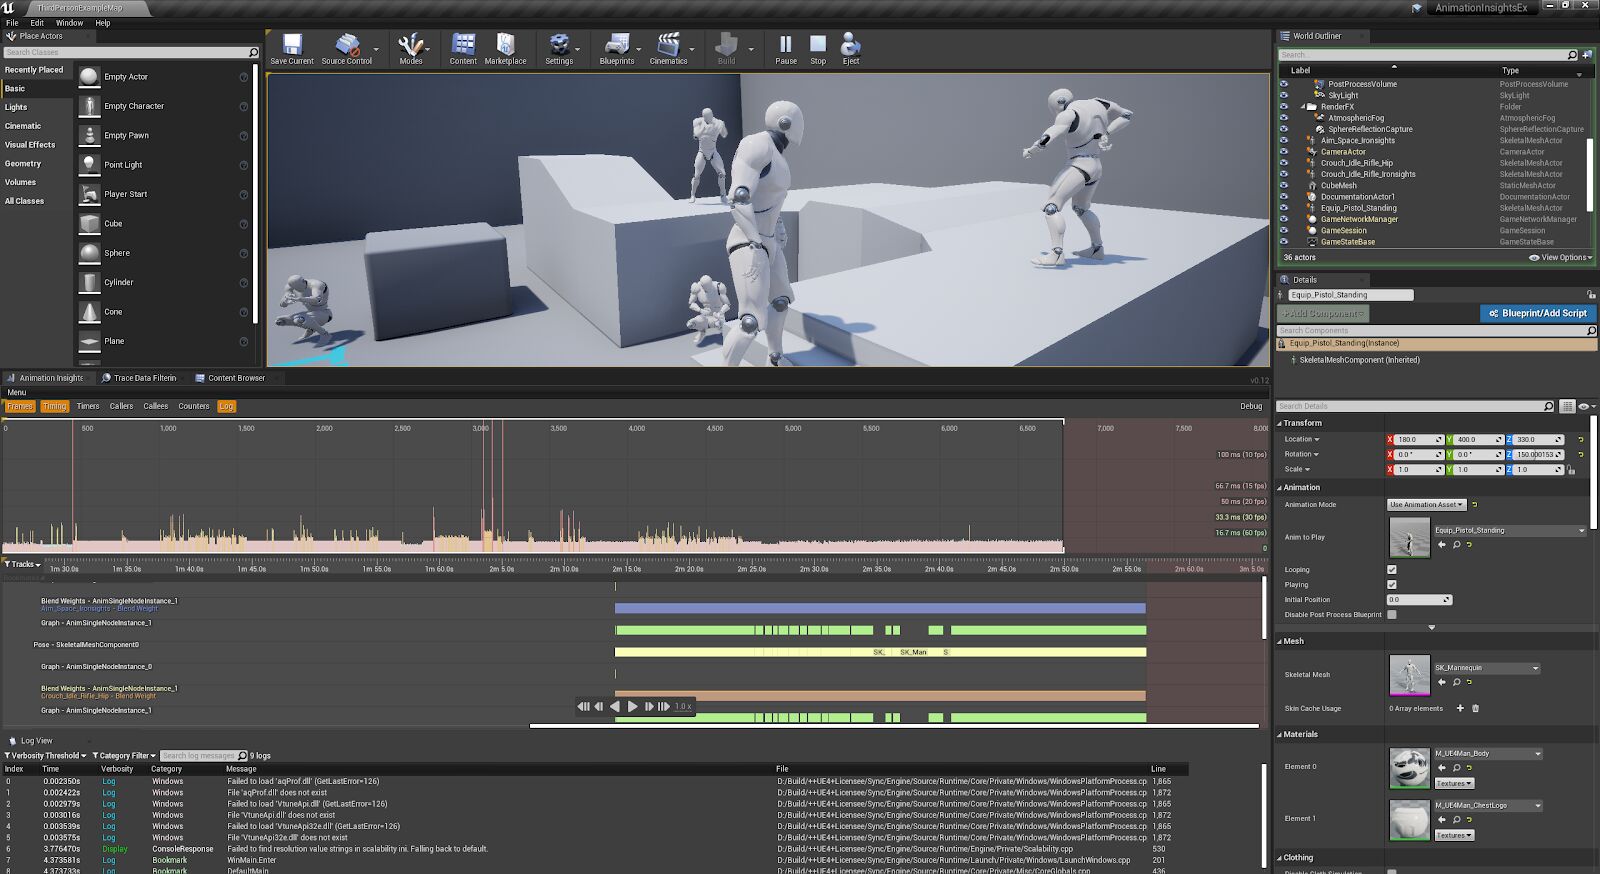Viewport: 1600px width, 874px height.
Task: Click the Blueprint/Add Script button
Action: coord(1538,313)
